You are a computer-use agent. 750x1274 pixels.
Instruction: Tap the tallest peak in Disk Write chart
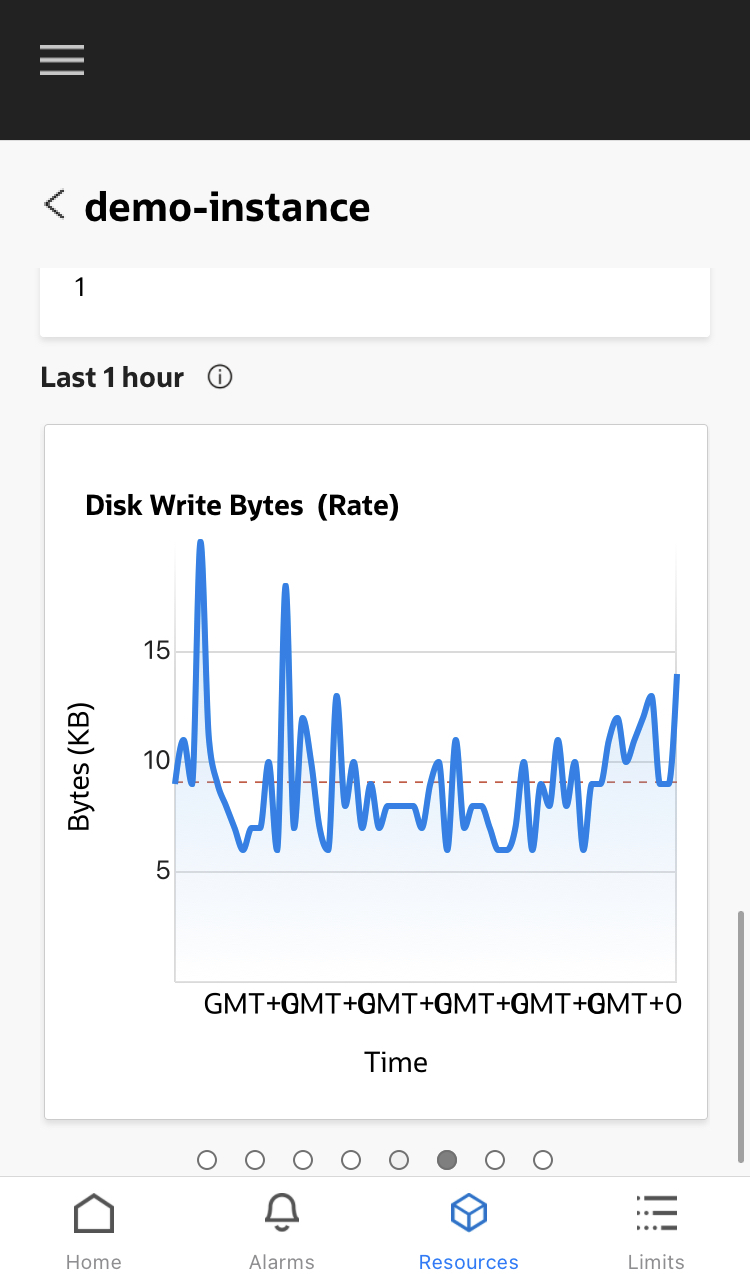(x=200, y=547)
